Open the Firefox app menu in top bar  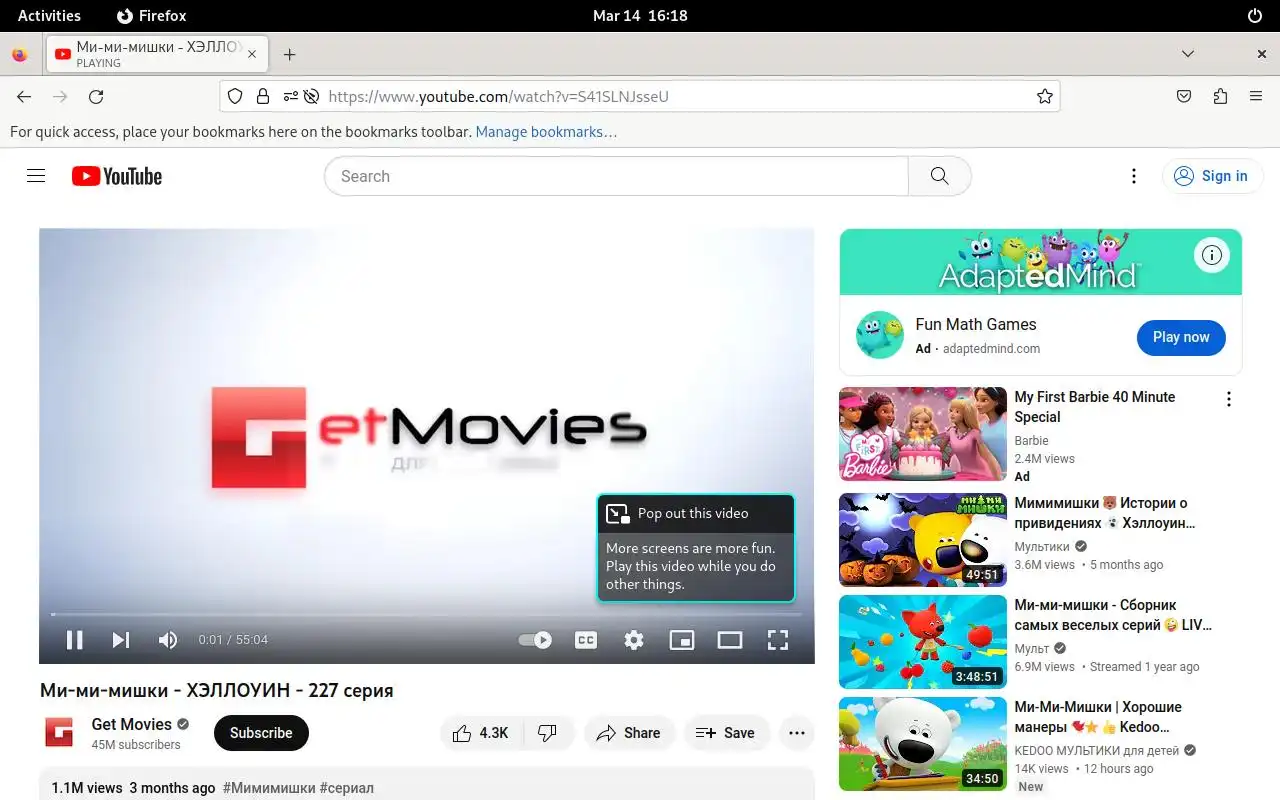coord(151,15)
